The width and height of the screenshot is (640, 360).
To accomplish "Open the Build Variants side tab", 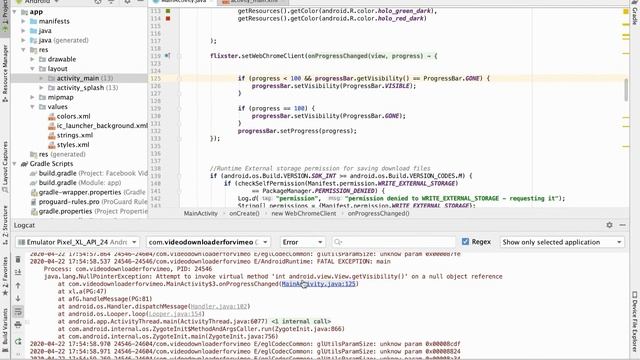I will click(x=5, y=330).
